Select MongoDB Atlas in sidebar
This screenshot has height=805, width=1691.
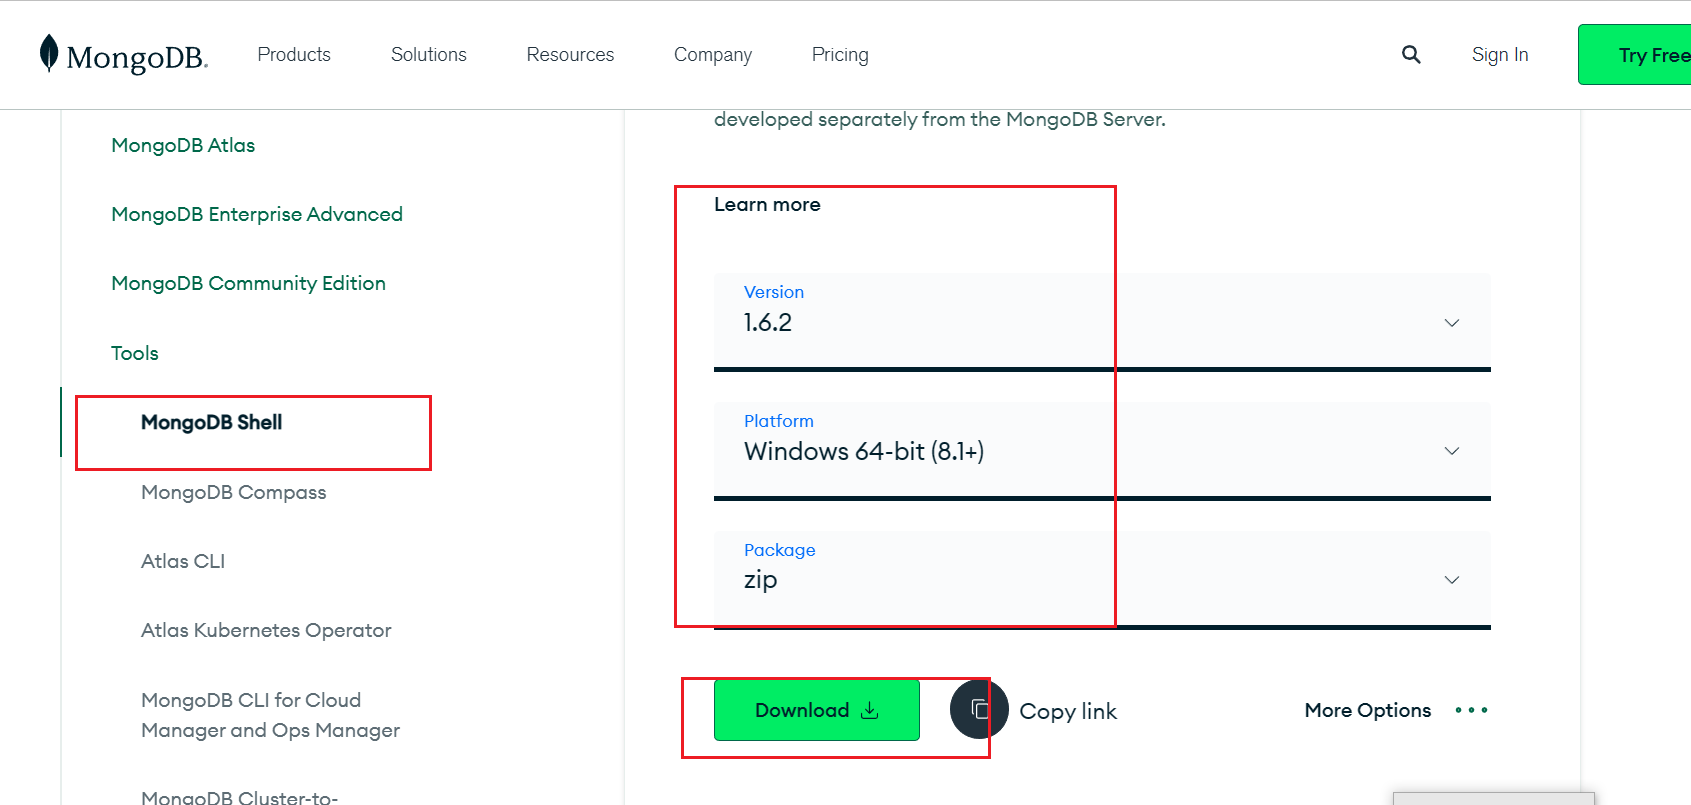(183, 145)
